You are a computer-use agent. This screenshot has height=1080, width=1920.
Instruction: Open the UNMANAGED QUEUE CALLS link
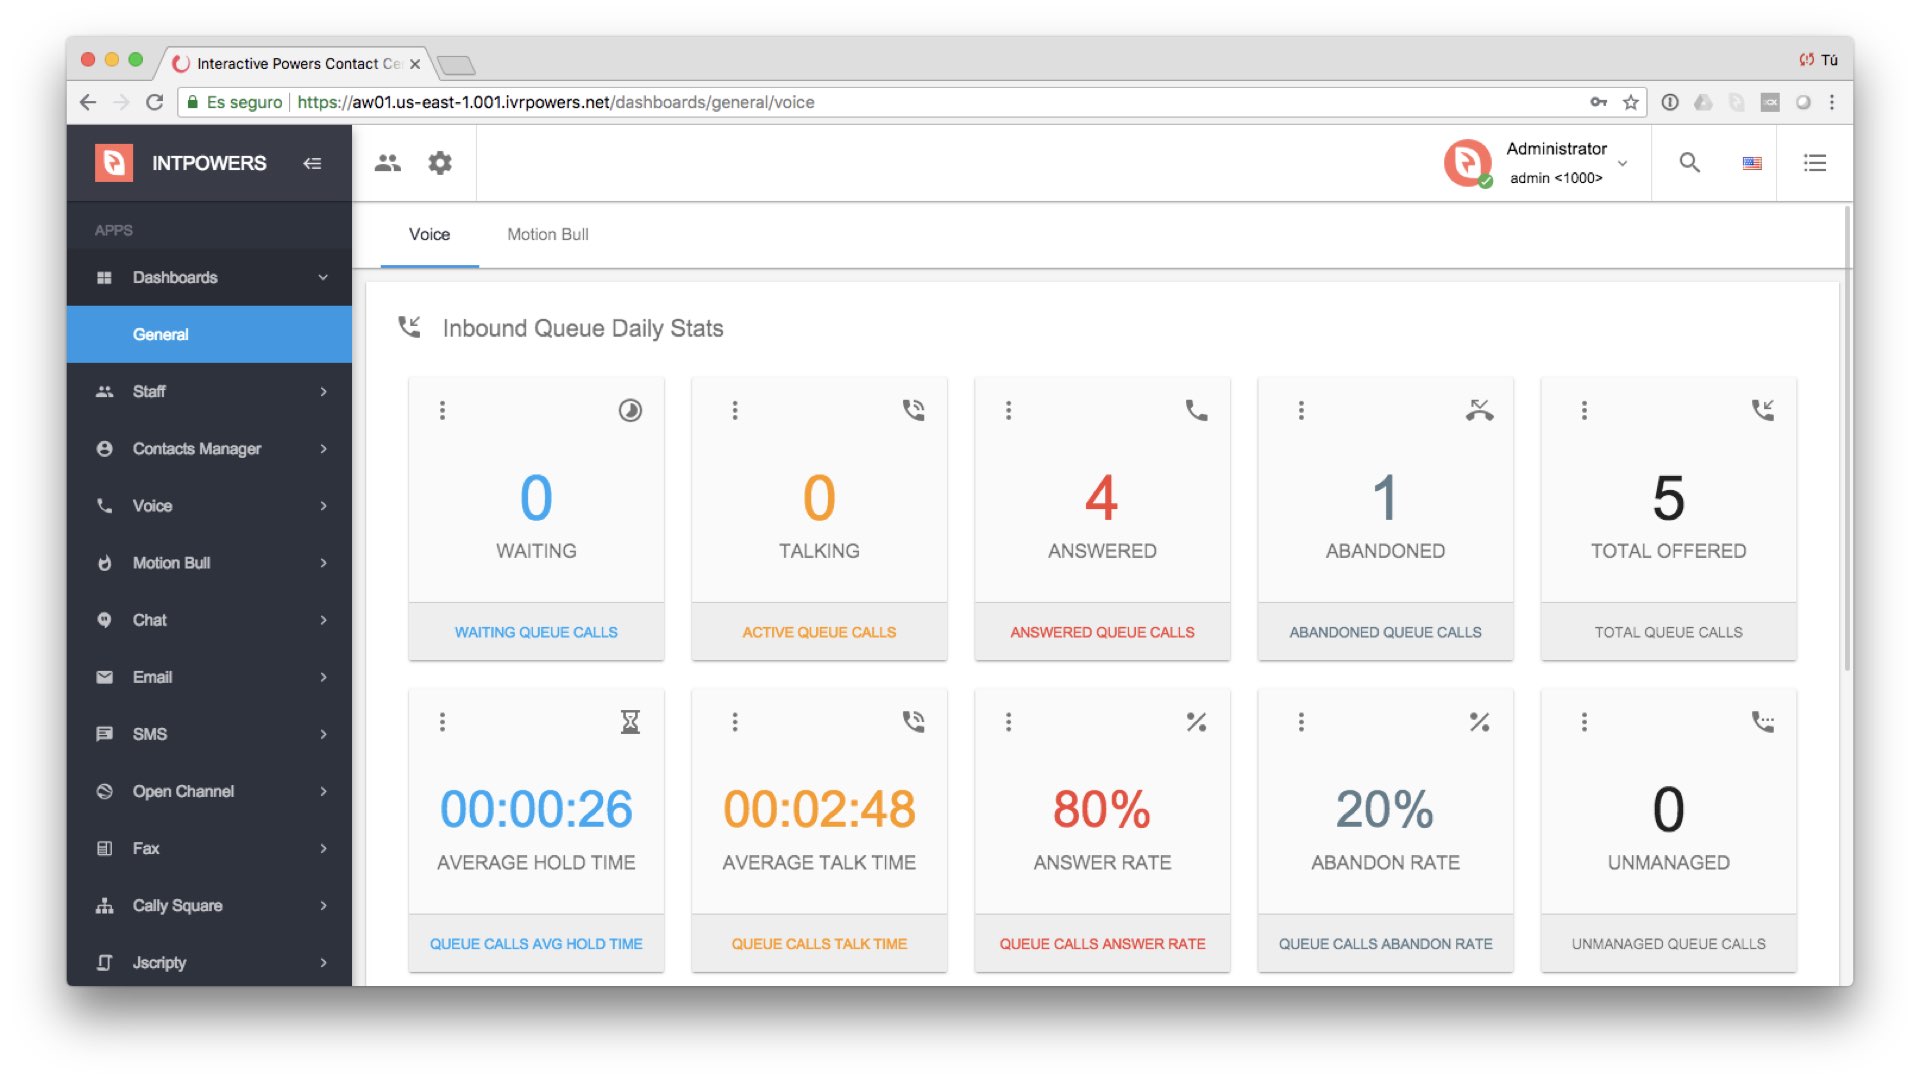tap(1668, 944)
